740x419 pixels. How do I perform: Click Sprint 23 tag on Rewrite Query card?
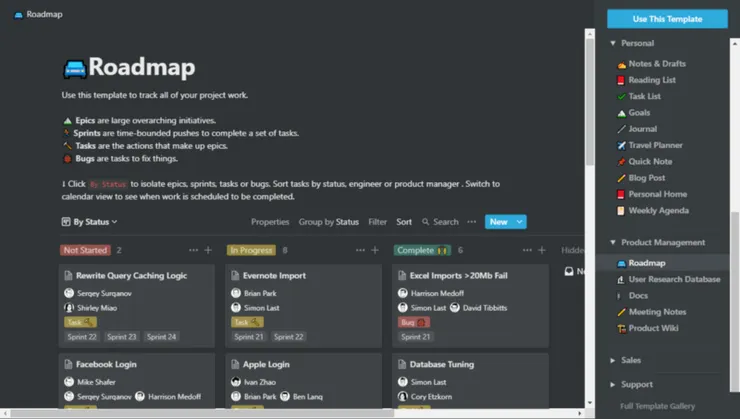pos(122,337)
